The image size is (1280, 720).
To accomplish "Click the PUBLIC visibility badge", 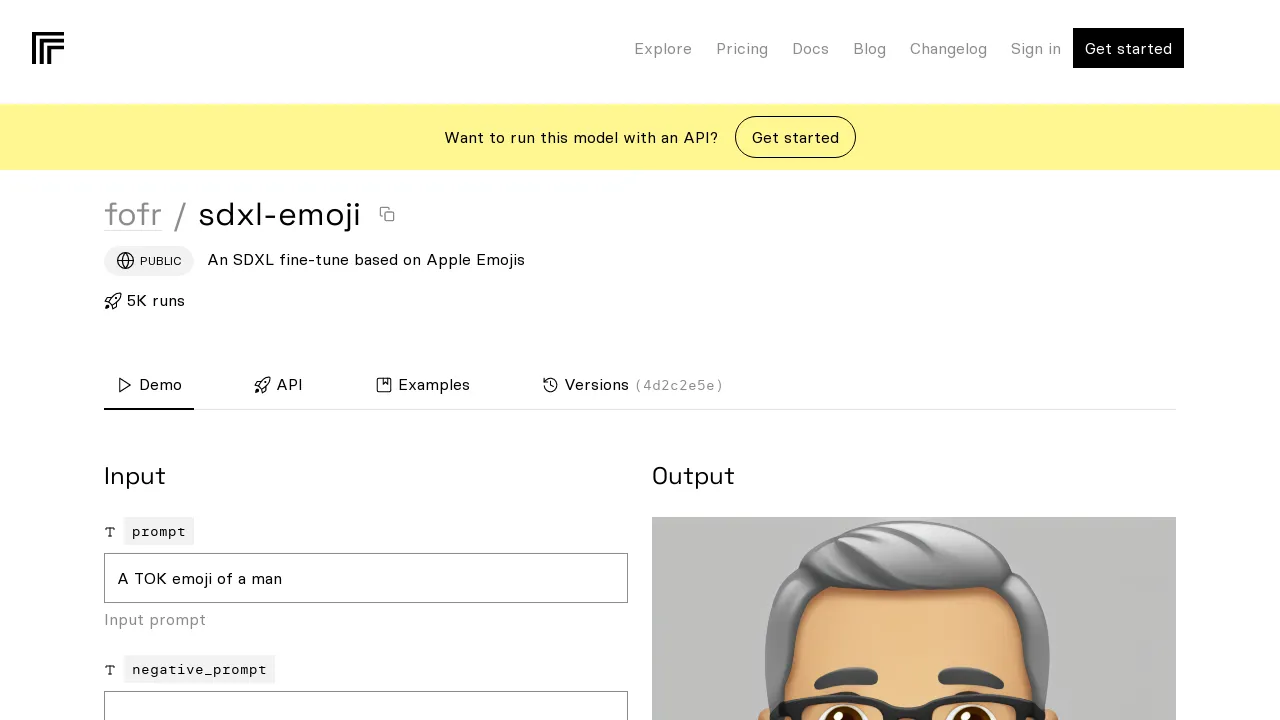I will click(149, 261).
